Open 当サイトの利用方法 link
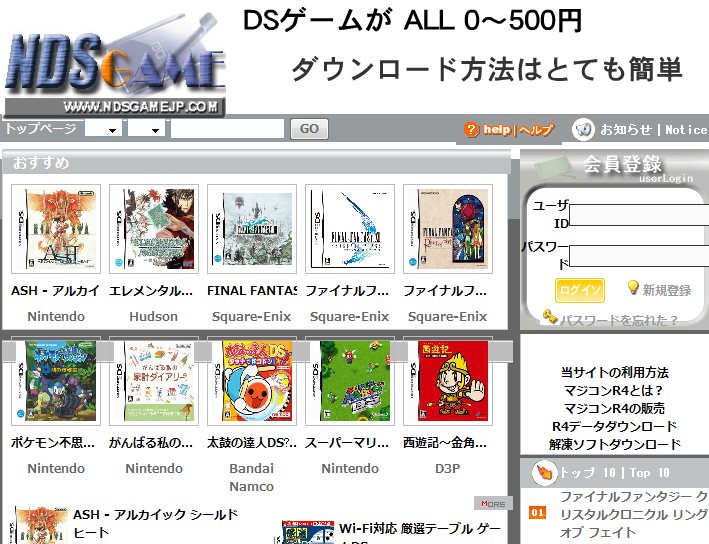This screenshot has height=544, width=709. pyautogui.click(x=614, y=373)
